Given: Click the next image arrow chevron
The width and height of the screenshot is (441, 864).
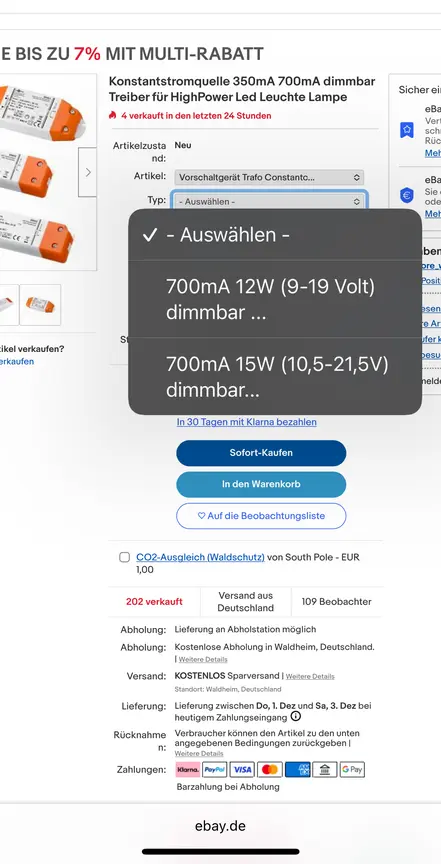Looking at the screenshot, I should point(88,172).
